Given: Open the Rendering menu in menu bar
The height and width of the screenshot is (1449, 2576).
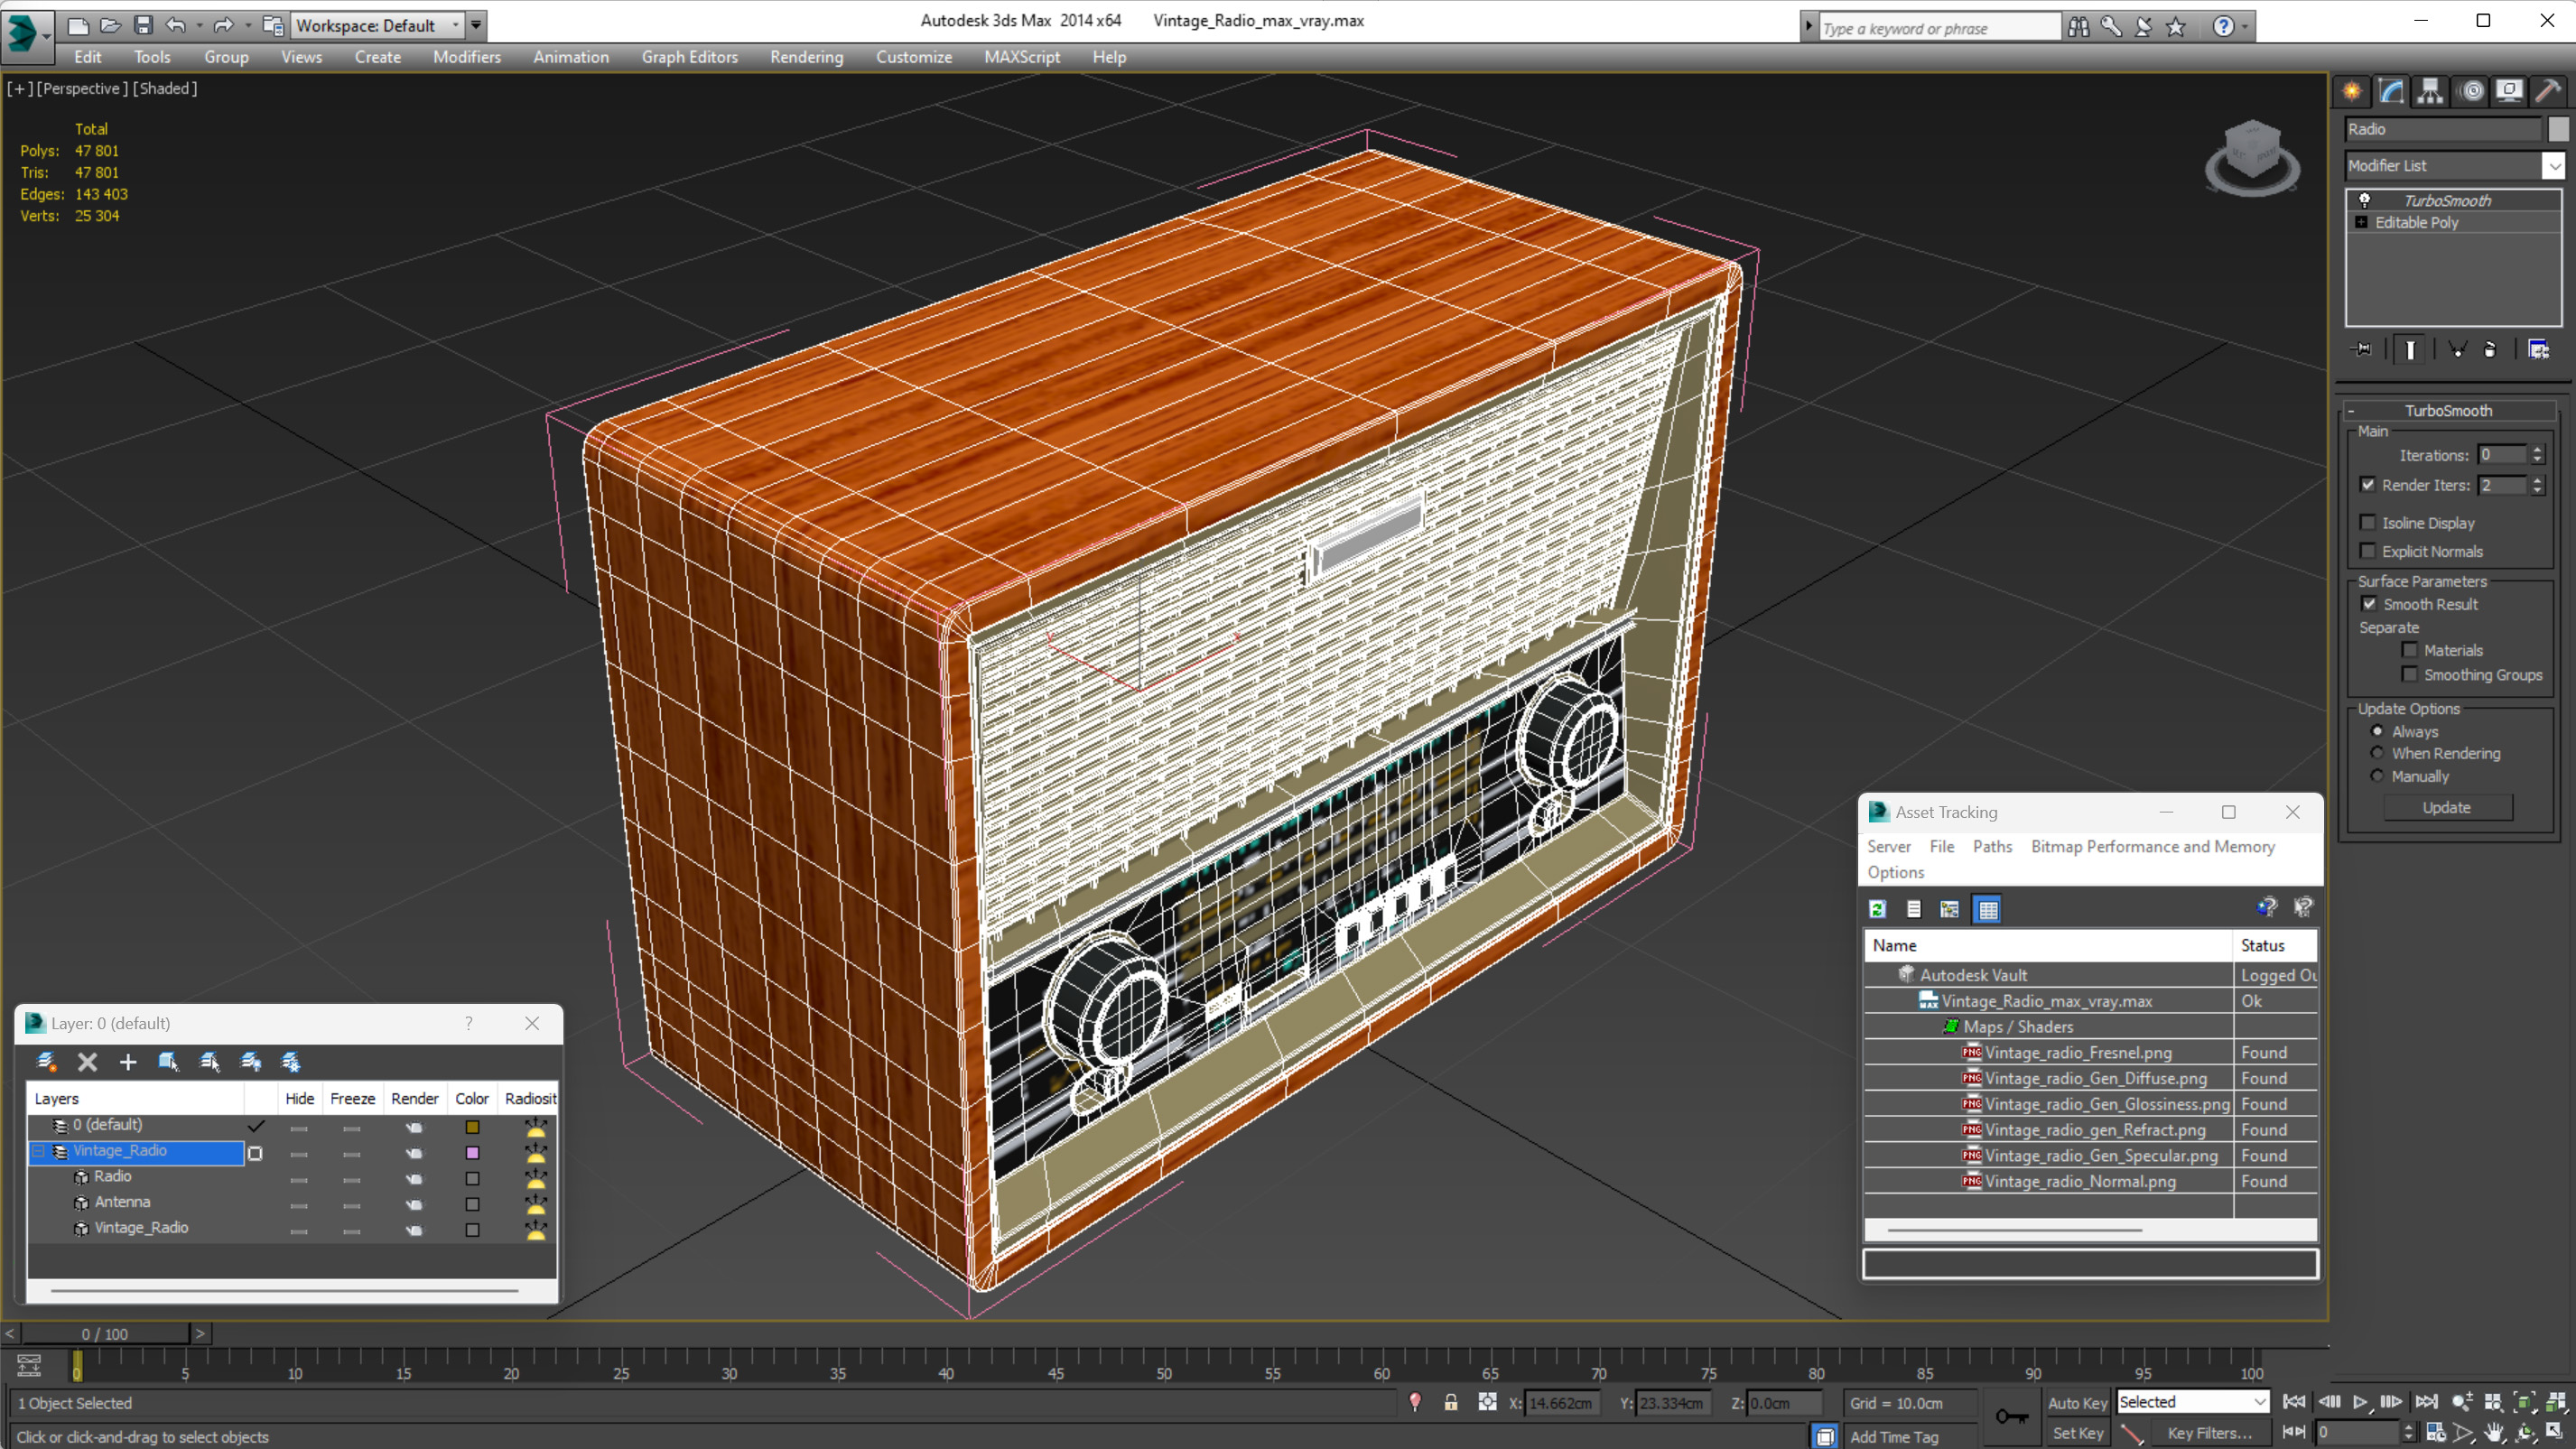Looking at the screenshot, I should 807,55.
